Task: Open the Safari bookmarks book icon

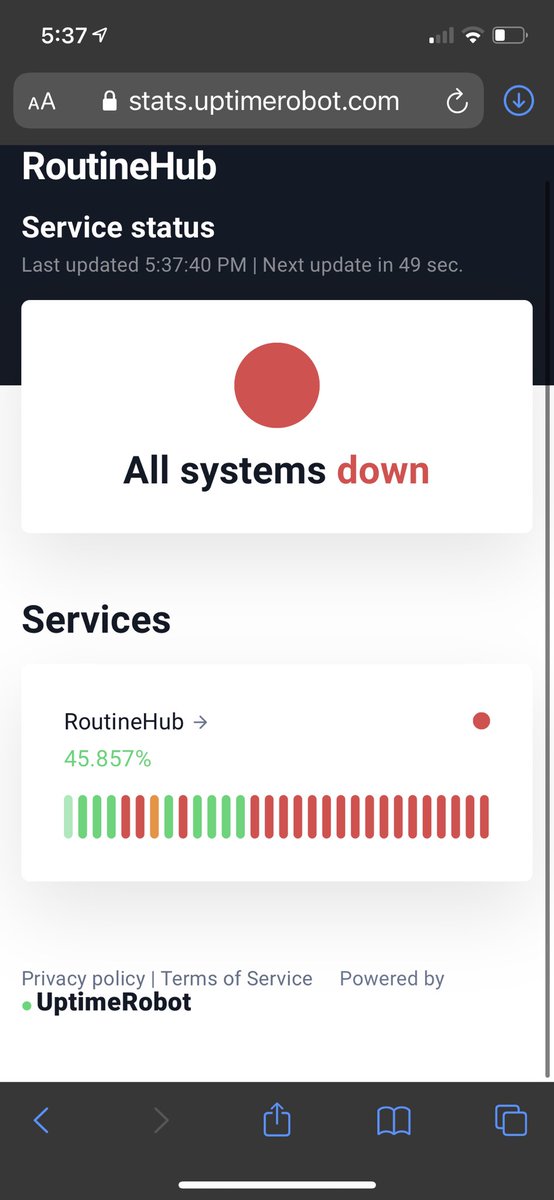Action: [x=394, y=1121]
